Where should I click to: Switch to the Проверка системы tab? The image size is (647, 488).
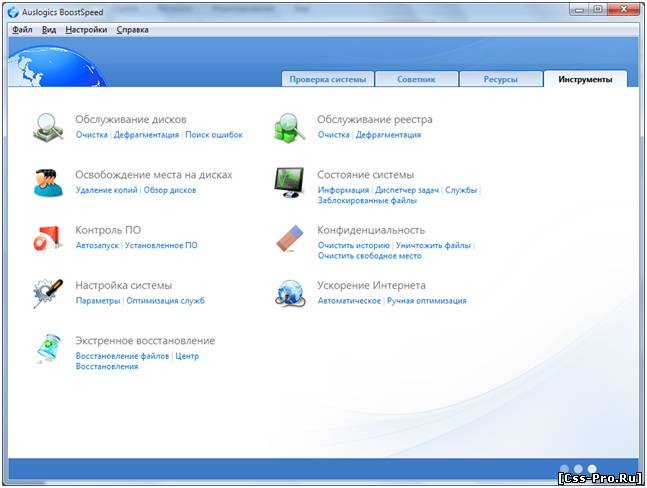(x=327, y=79)
